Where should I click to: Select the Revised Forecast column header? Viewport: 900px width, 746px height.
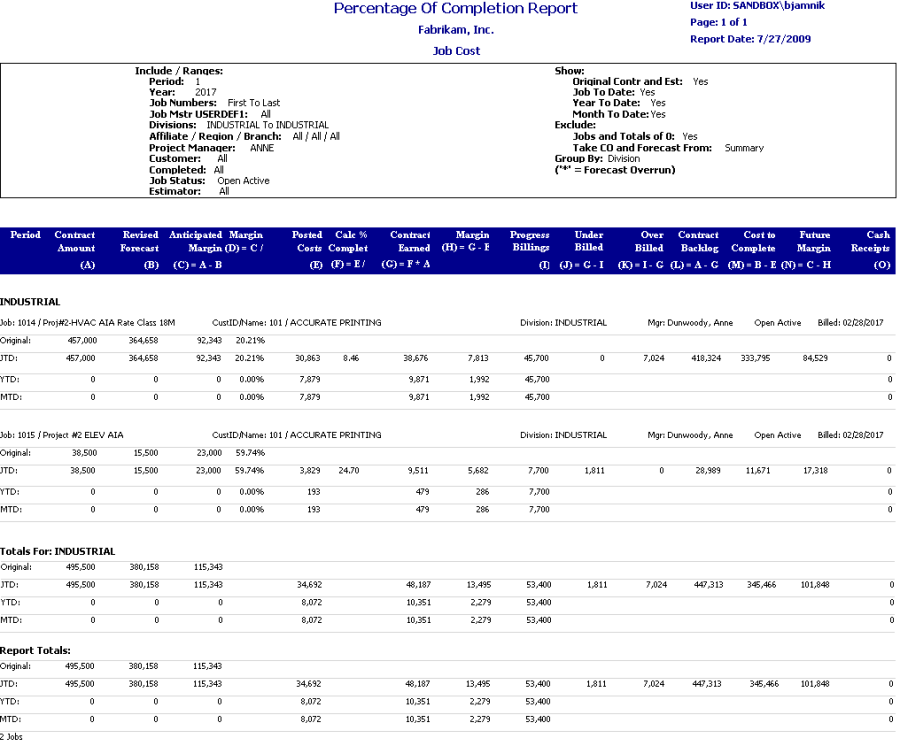tap(140, 241)
